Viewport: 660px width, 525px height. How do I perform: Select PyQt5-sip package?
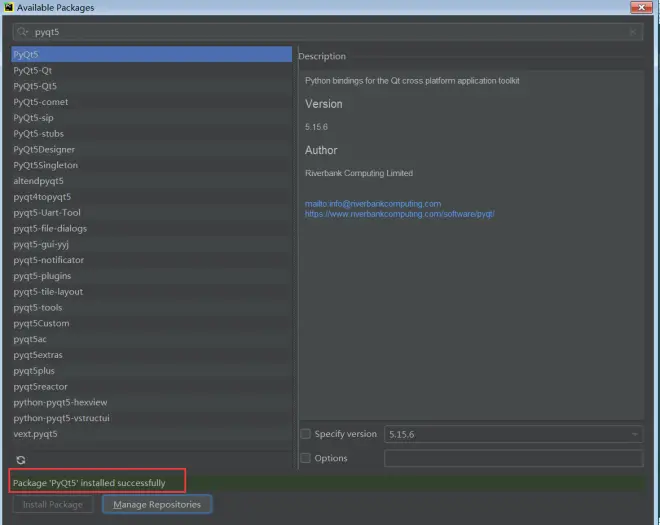pos(152,118)
